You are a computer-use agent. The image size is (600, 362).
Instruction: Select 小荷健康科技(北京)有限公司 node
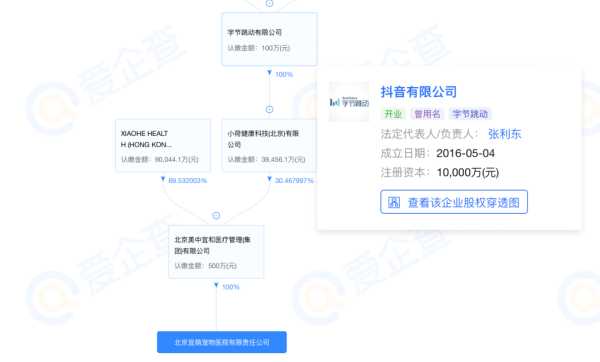[x=269, y=145]
